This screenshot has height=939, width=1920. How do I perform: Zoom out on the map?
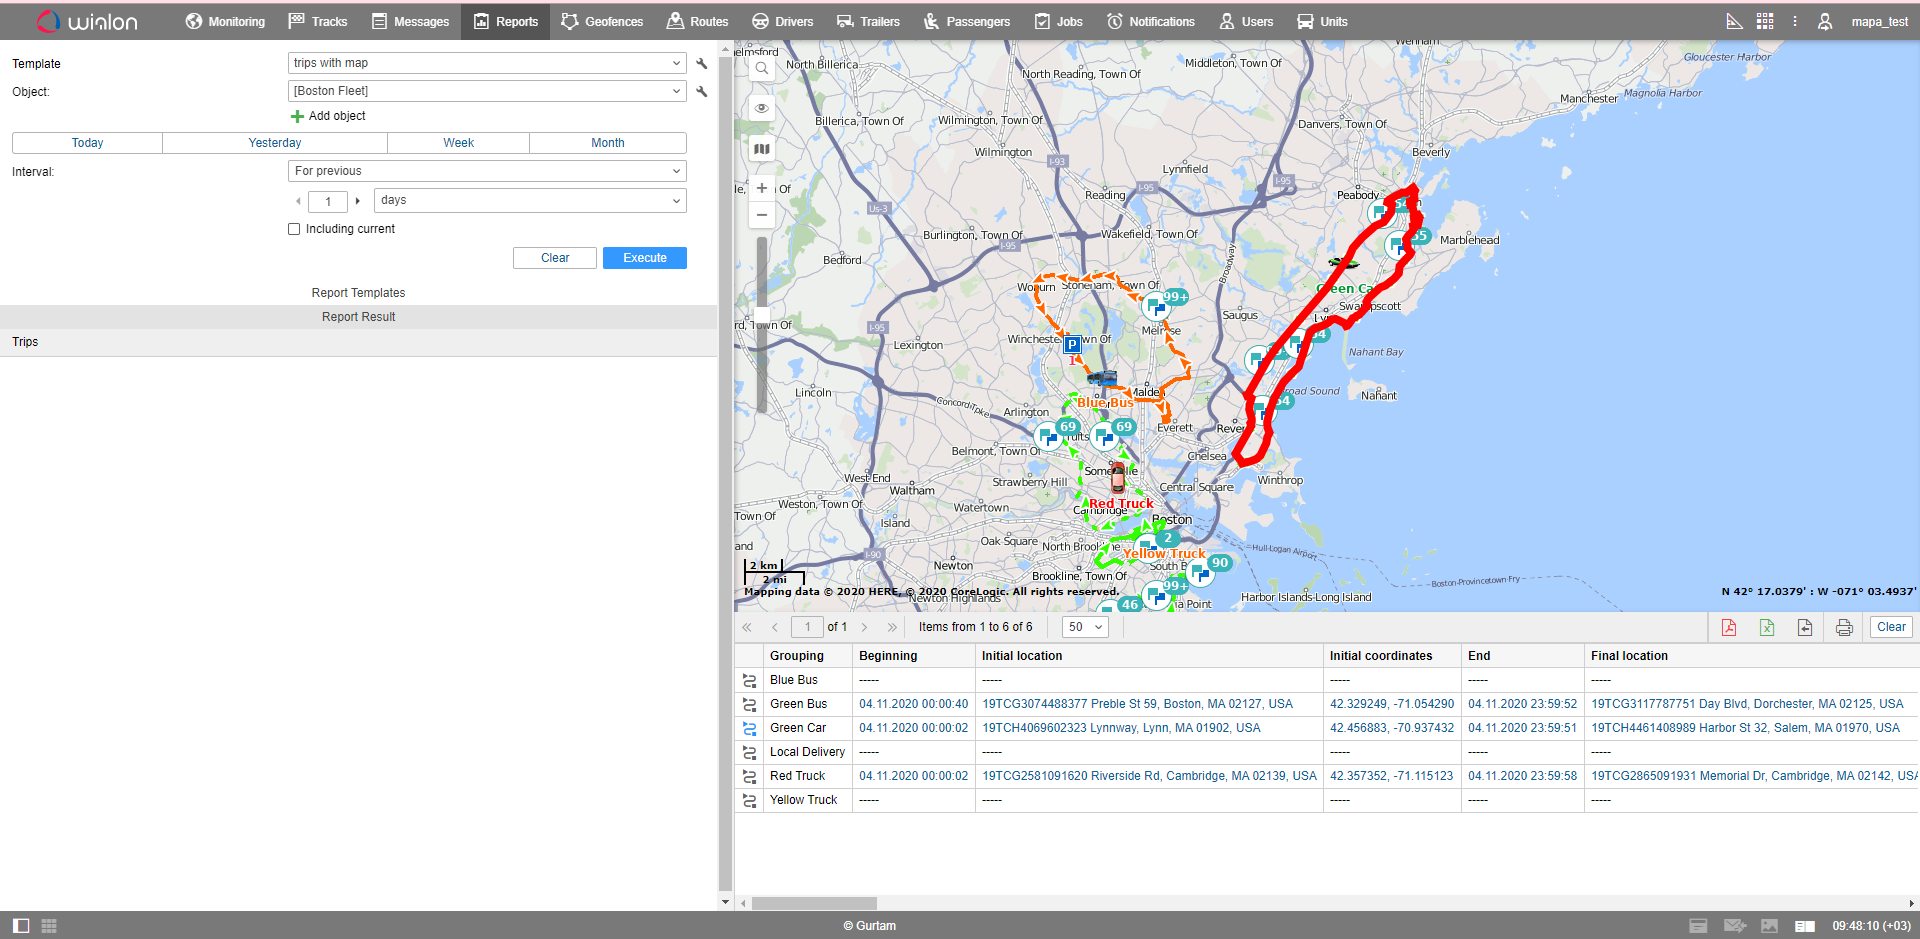762,215
